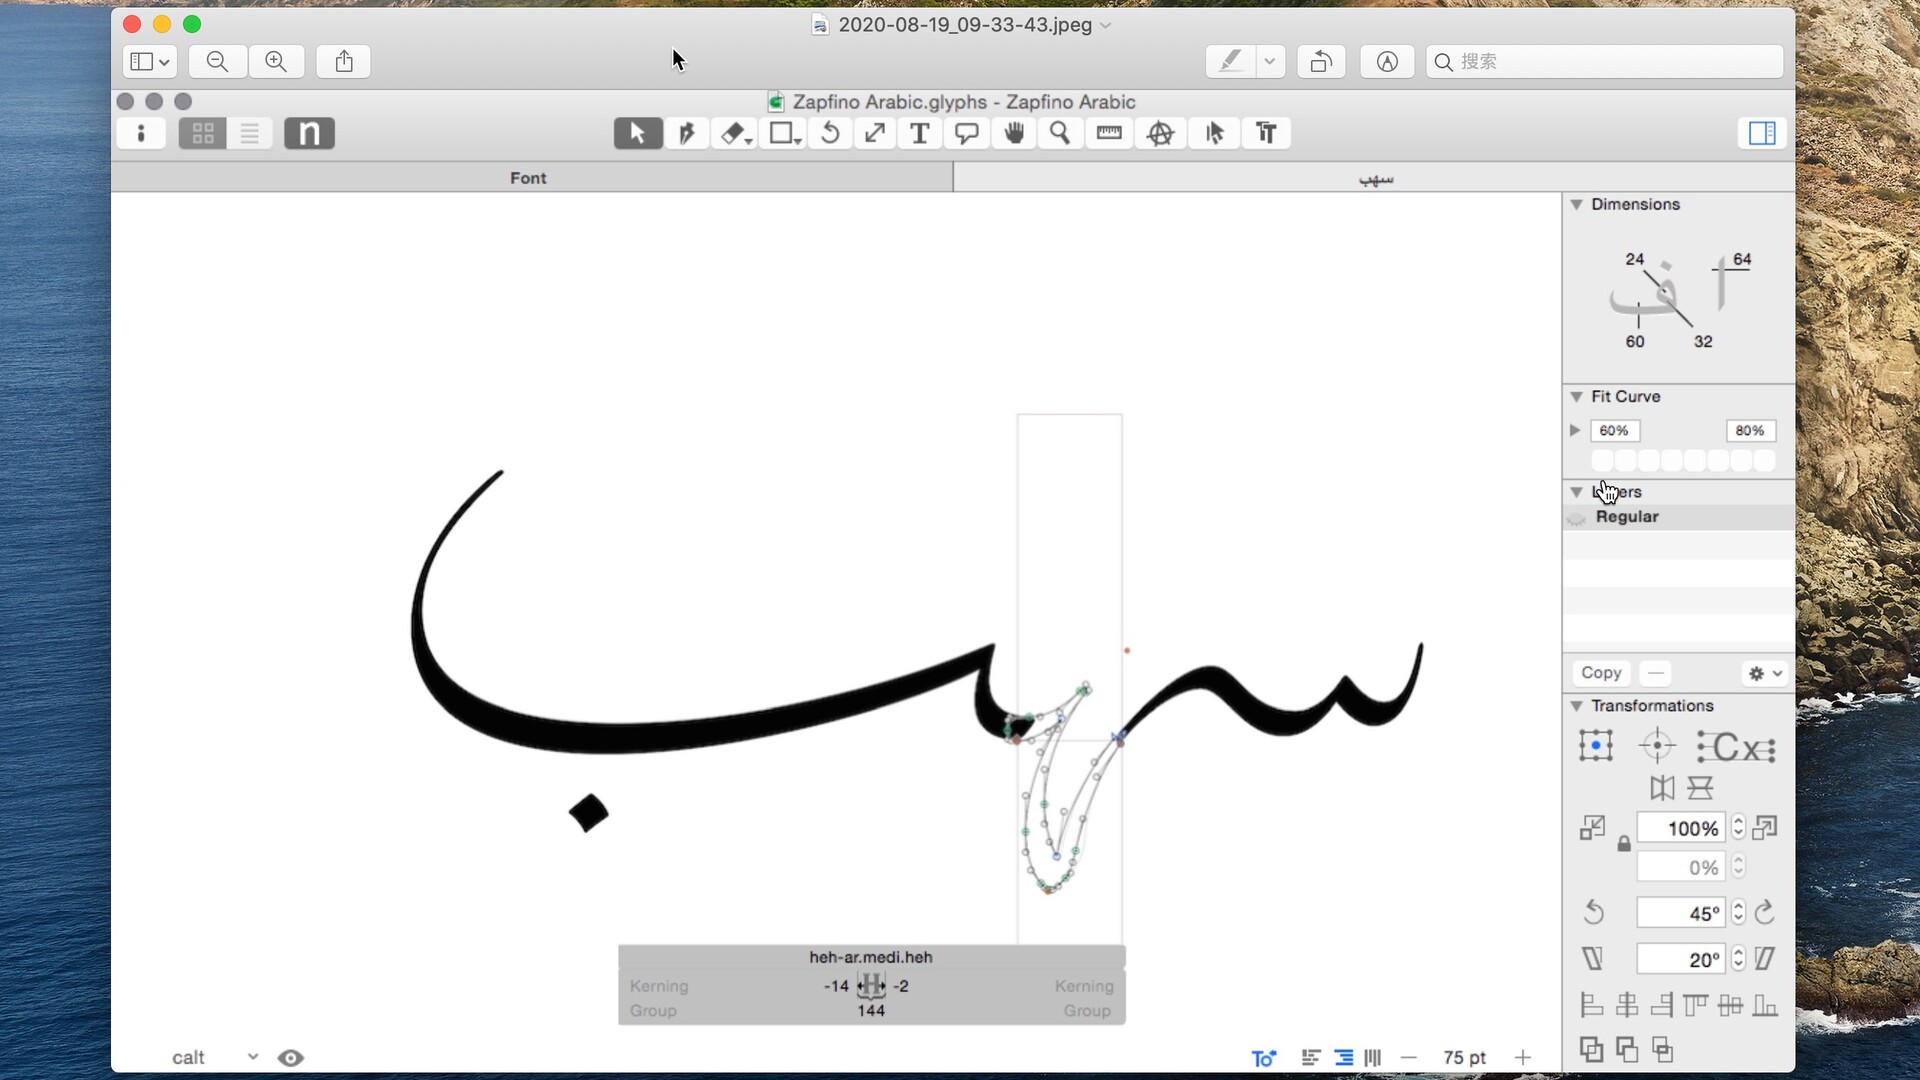The height and width of the screenshot is (1080, 1920).
Task: Click the mirror horizontally icon in Transformations
Action: 1662,788
